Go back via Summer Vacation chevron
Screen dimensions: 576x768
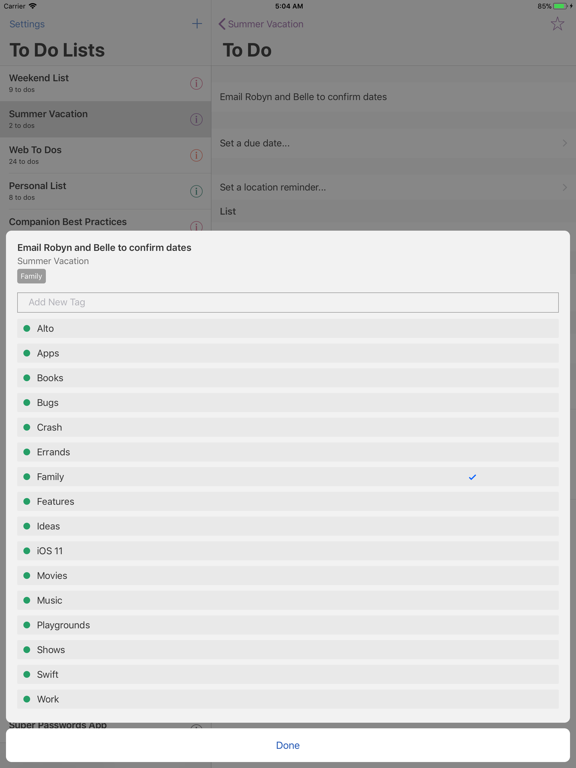click(x=261, y=24)
